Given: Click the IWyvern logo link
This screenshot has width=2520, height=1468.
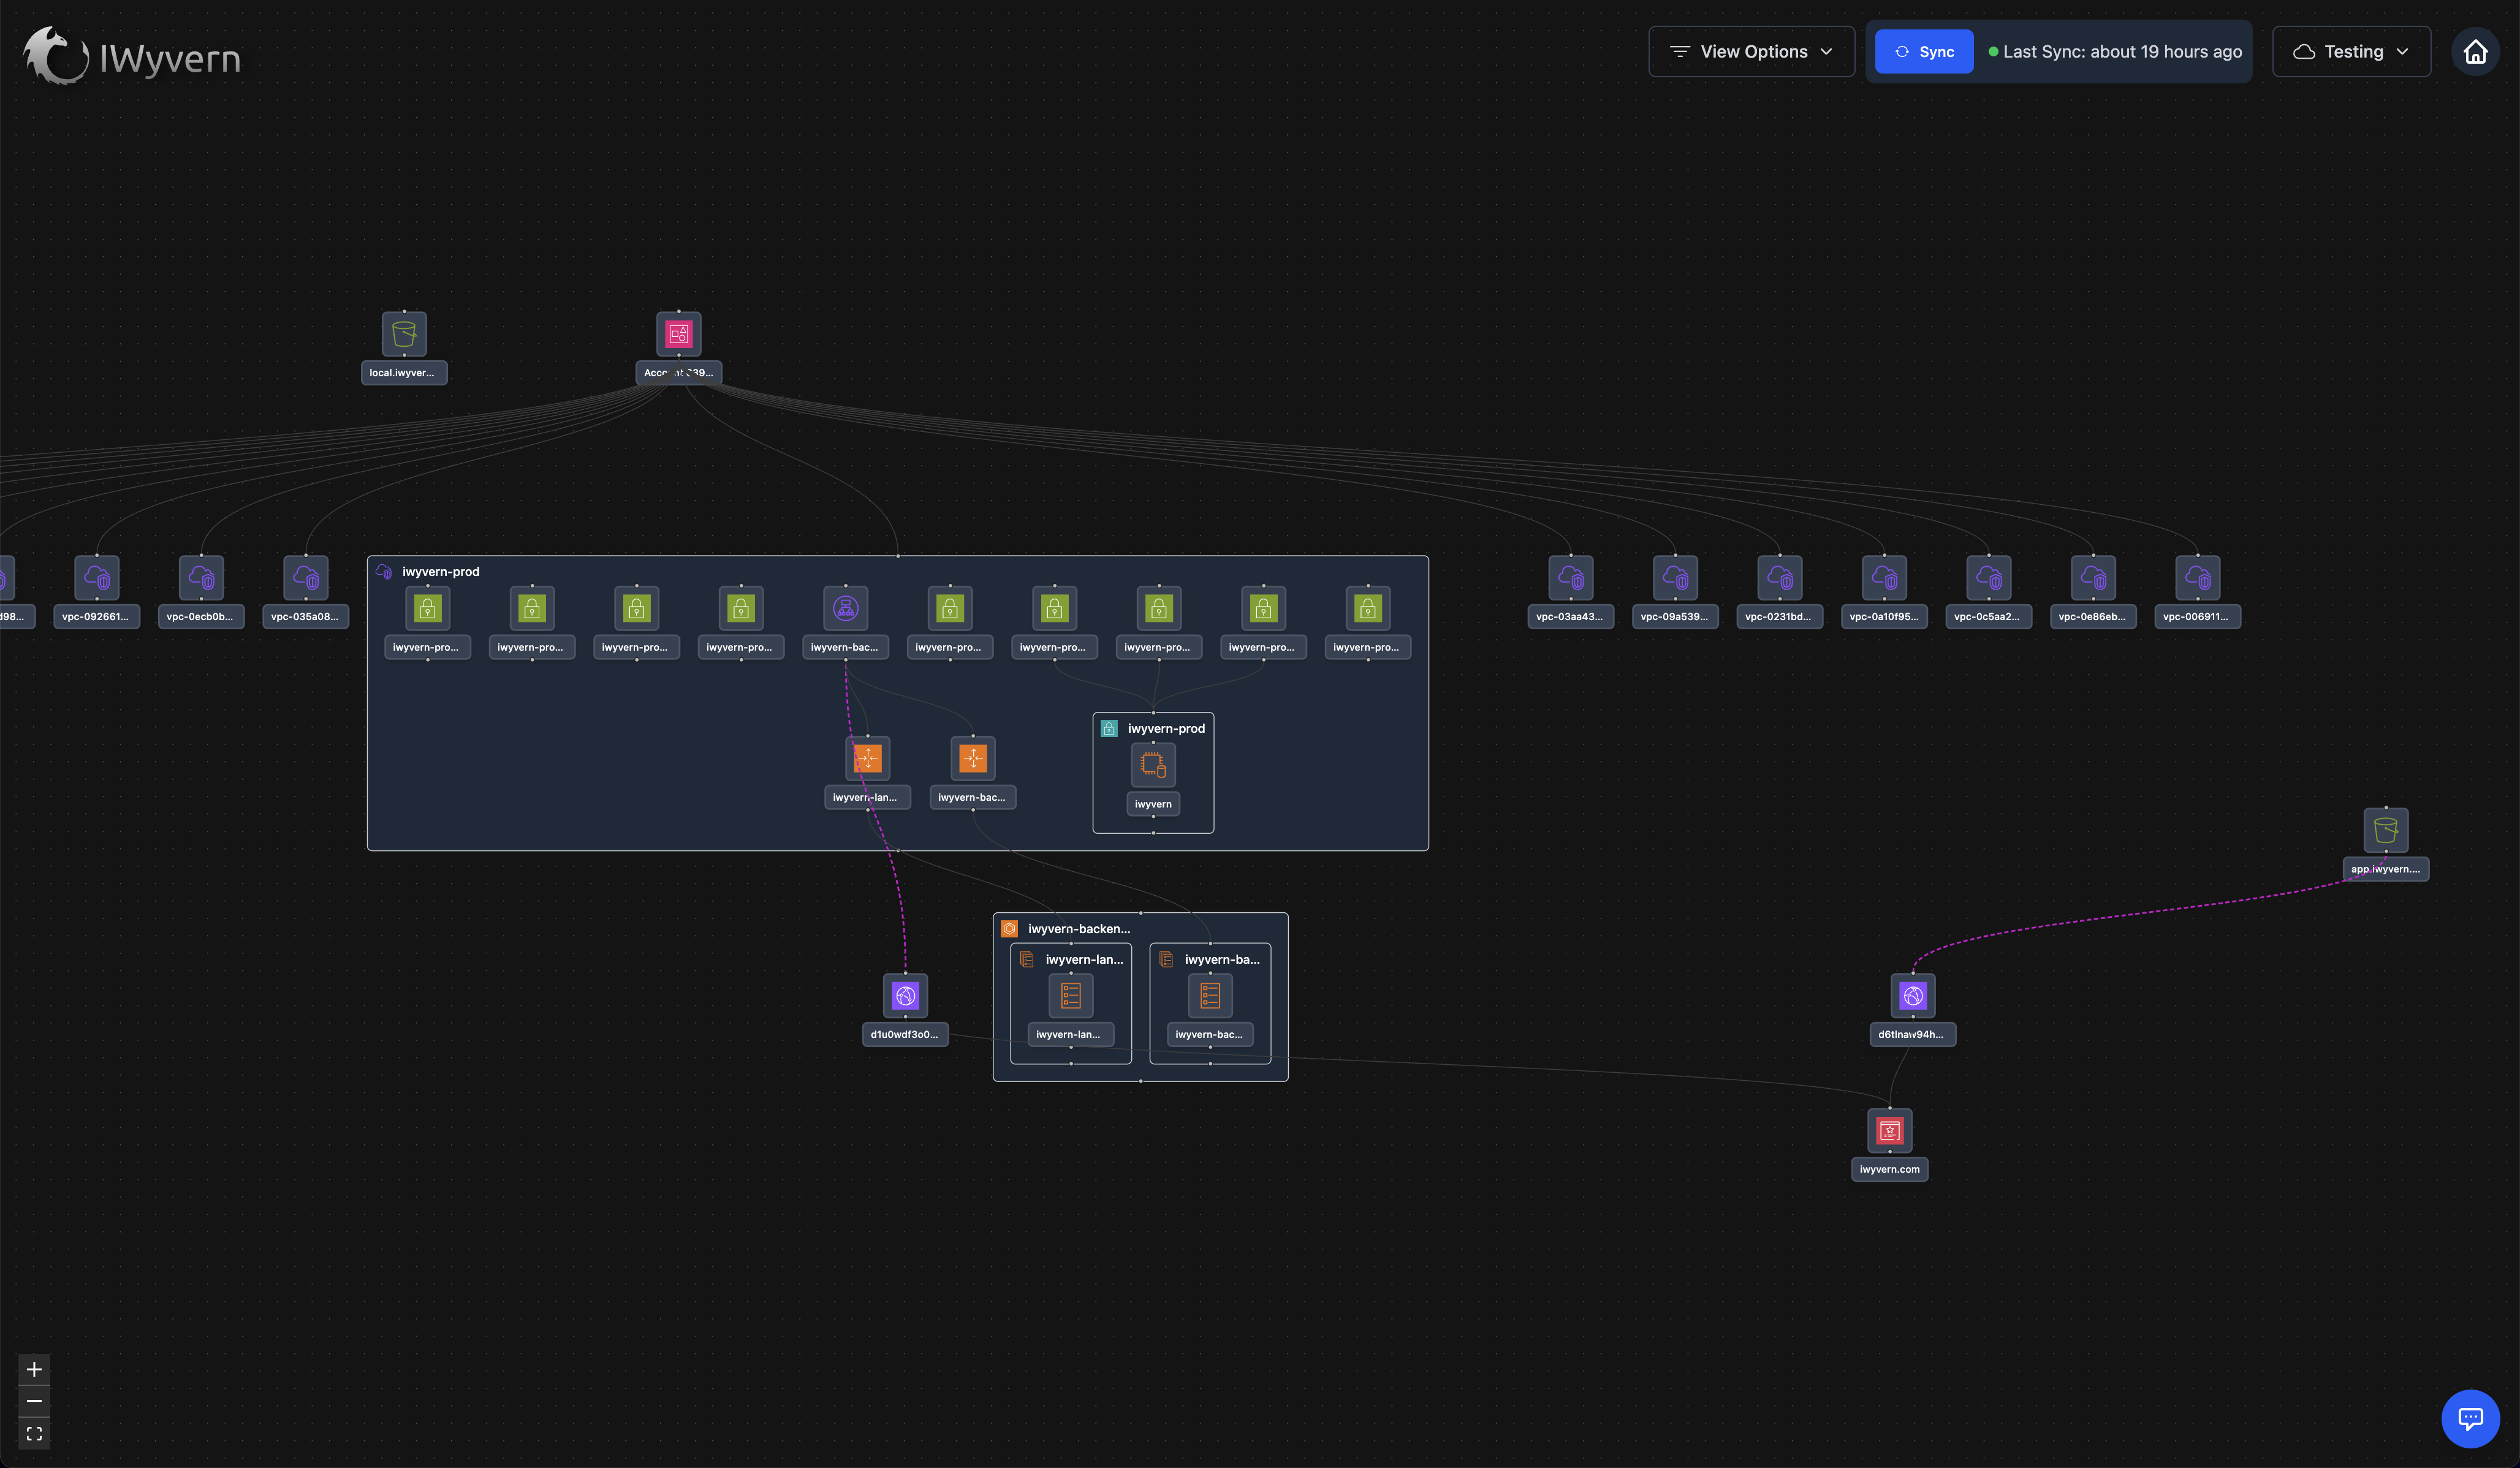Looking at the screenshot, I should point(132,56).
